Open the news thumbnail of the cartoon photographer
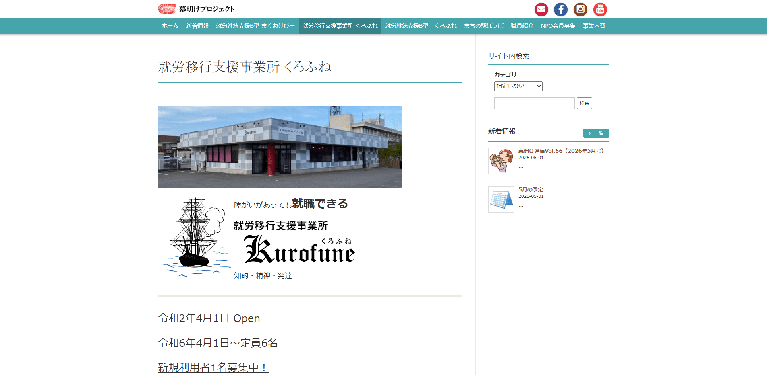767x375 pixels. (501, 161)
